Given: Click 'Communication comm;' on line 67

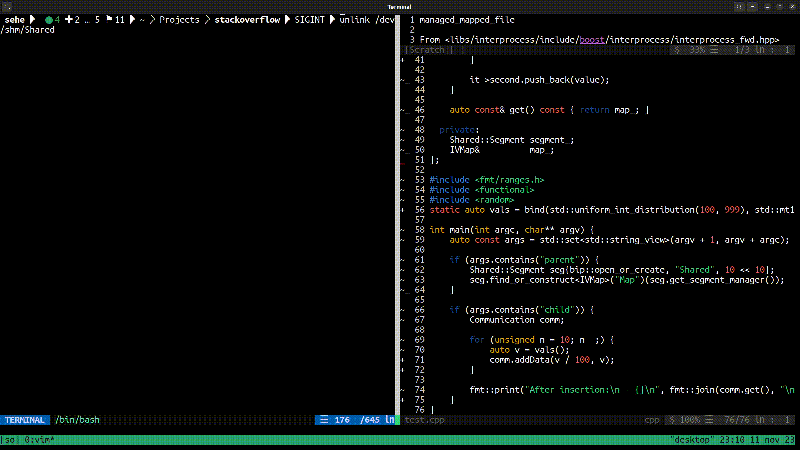Looking at the screenshot, I should click(517, 320).
